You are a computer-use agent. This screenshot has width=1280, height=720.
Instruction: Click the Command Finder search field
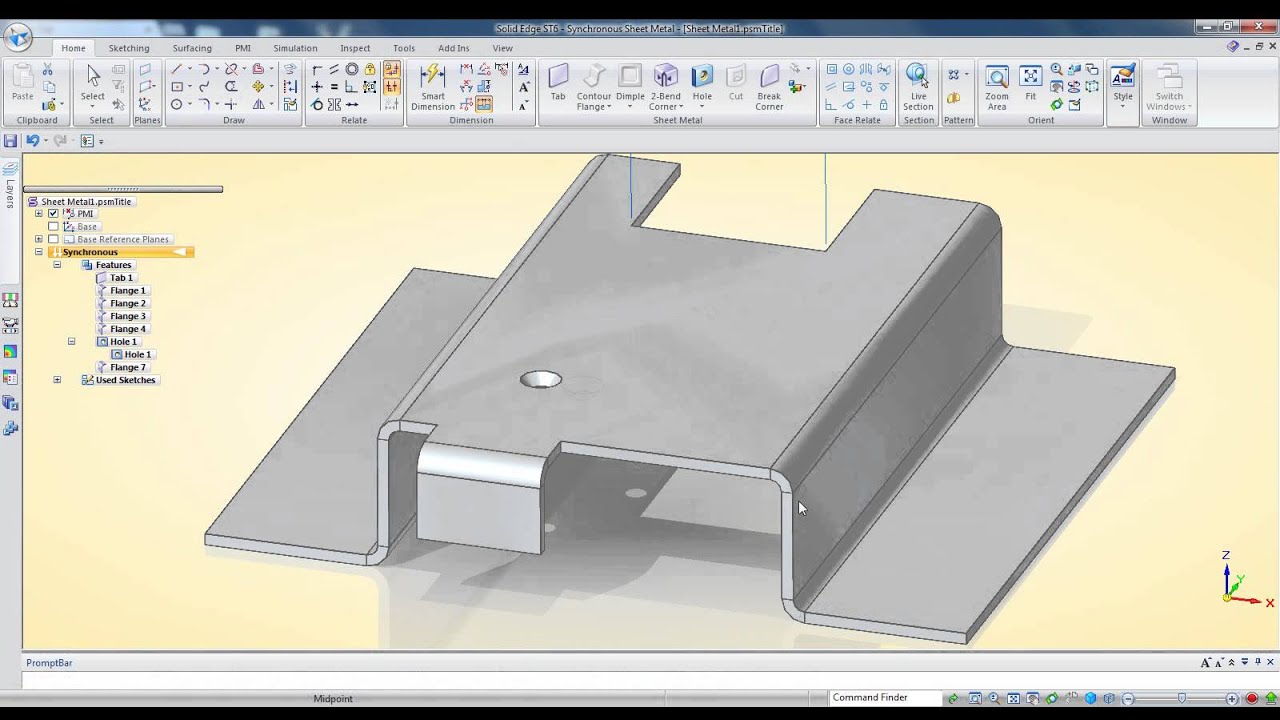(x=885, y=698)
